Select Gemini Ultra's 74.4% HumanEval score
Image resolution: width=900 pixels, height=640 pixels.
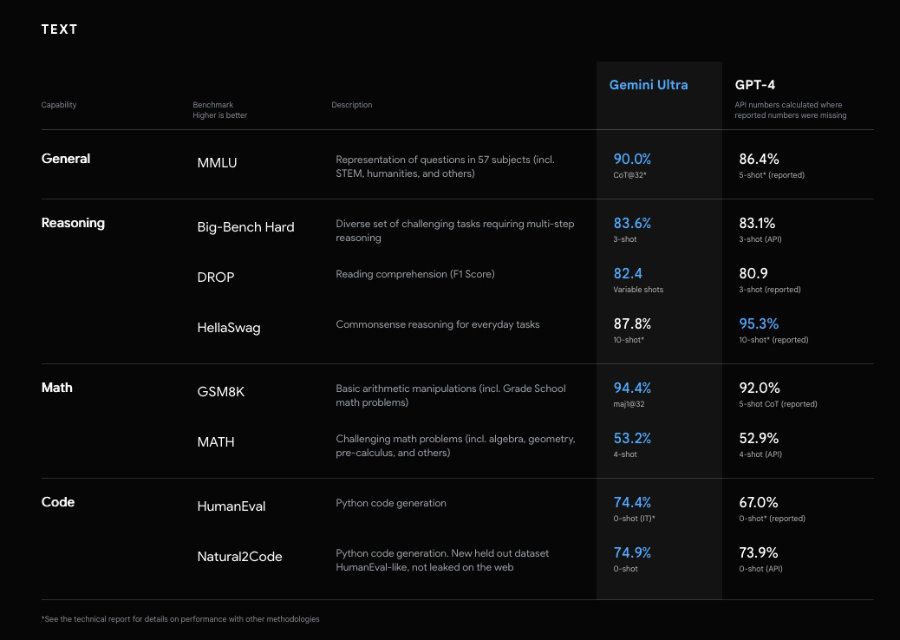click(x=632, y=502)
